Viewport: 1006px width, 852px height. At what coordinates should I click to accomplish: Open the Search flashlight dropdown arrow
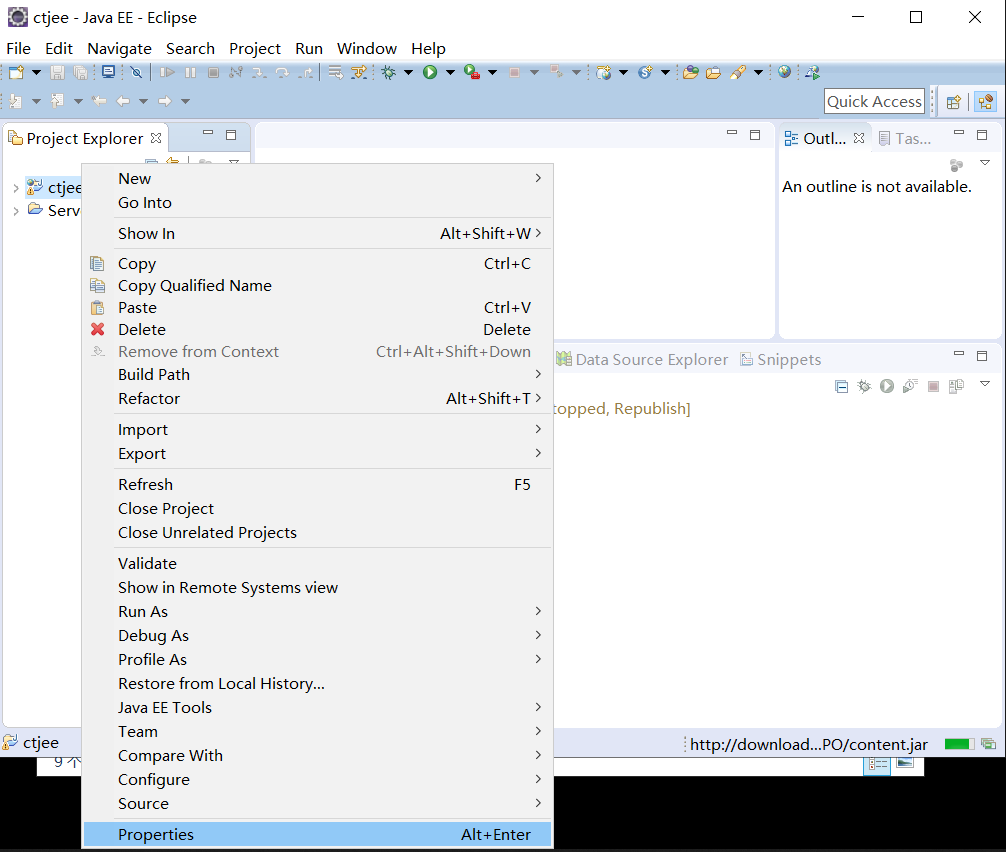click(x=758, y=72)
